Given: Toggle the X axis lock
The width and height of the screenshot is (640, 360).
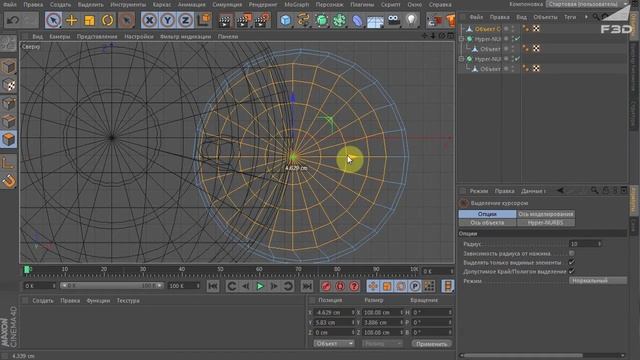Looking at the screenshot, I should (x=149, y=20).
